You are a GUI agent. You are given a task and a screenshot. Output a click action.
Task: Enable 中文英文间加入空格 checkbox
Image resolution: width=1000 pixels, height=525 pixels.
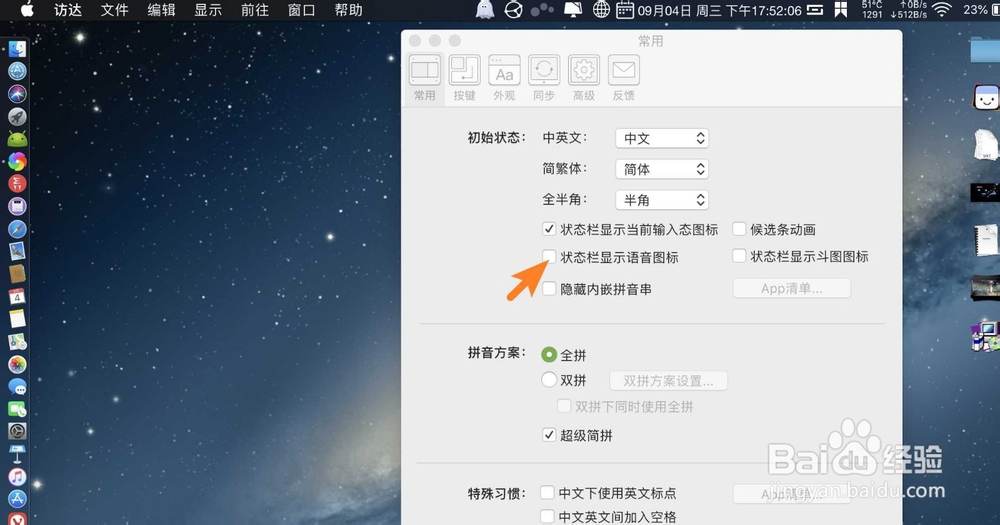click(x=547, y=516)
